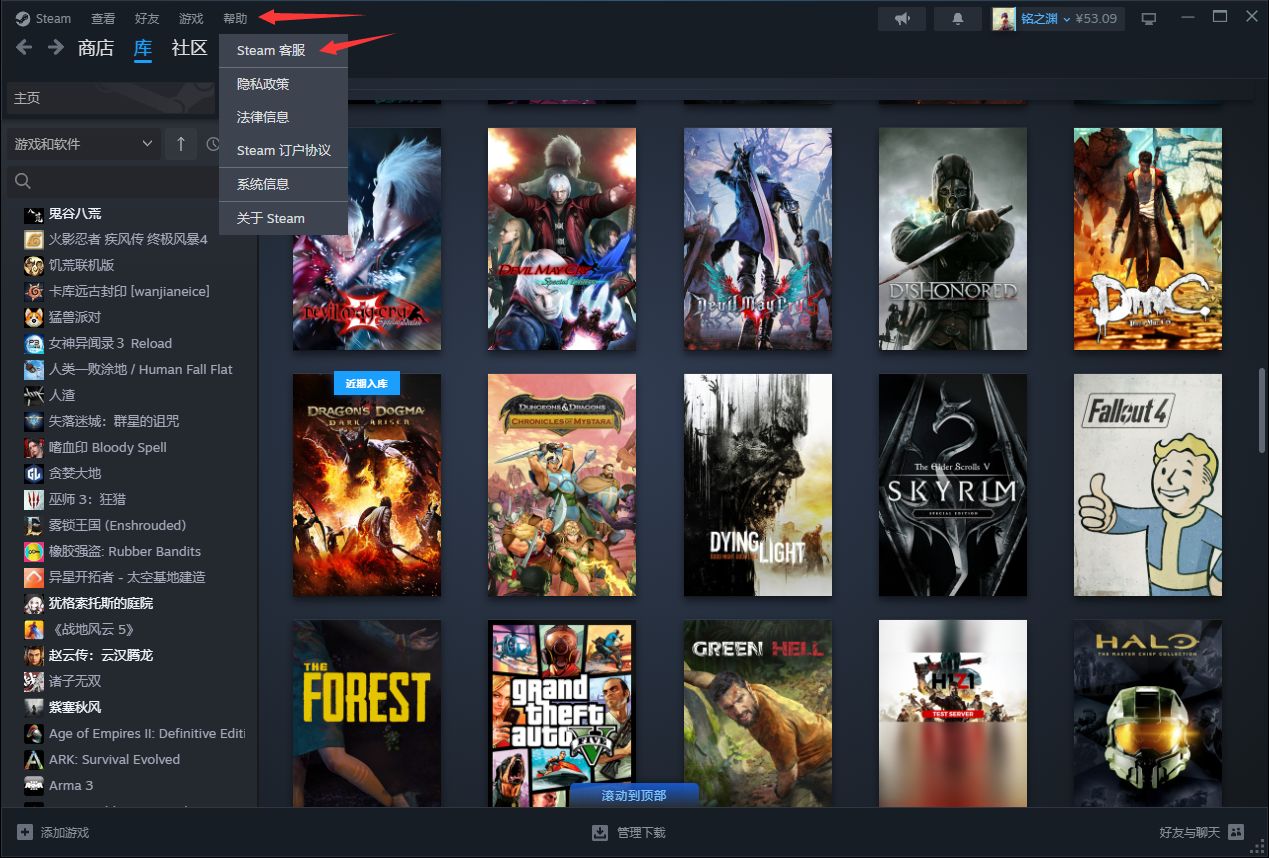Click the search magnifier icon
The width and height of the screenshot is (1269, 858).
click(x=23, y=181)
